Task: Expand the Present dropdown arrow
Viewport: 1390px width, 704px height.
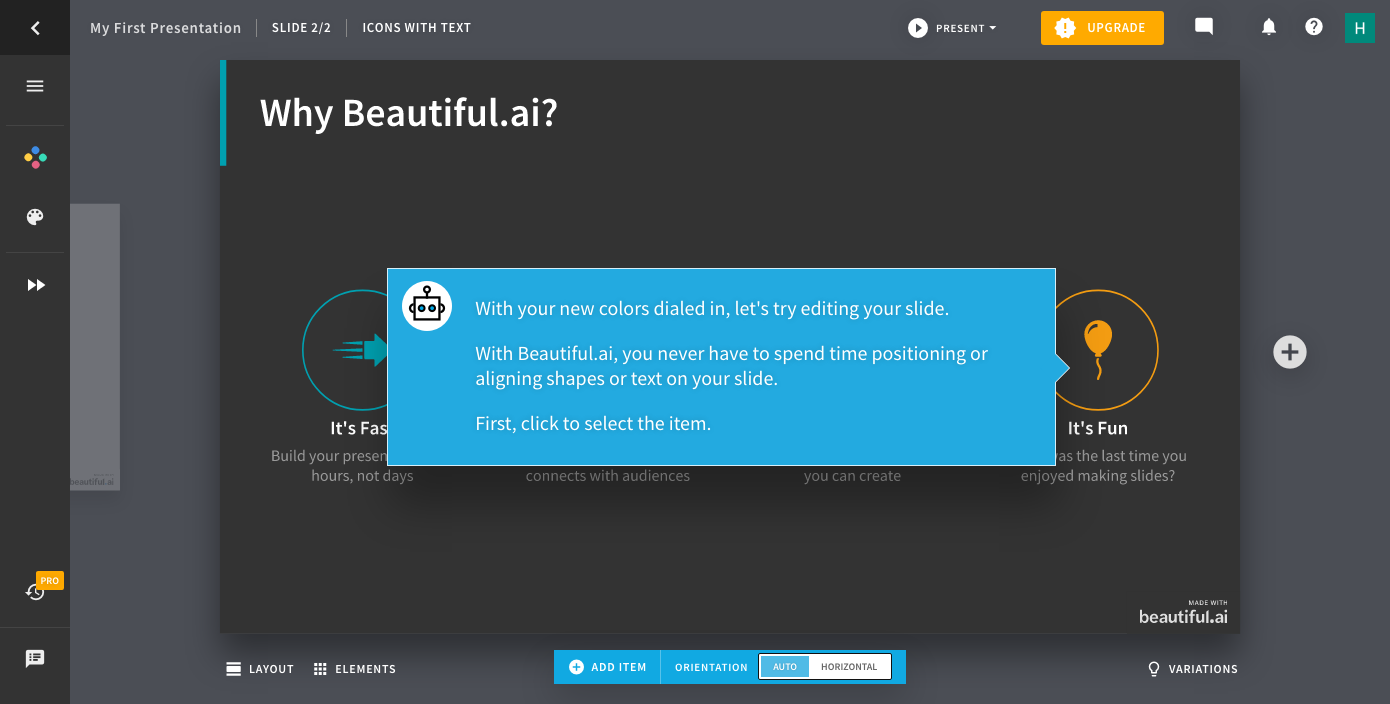Action: [x=993, y=28]
